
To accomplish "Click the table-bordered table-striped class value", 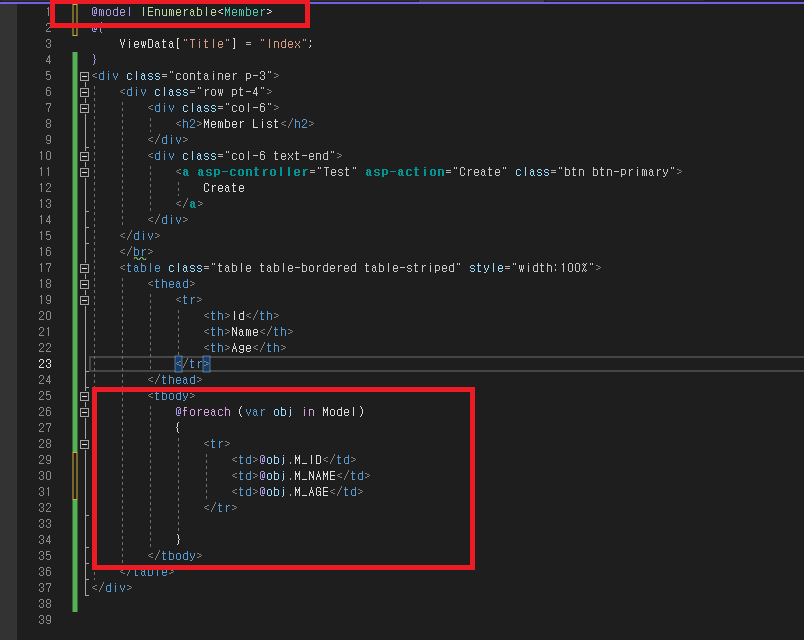I will tap(358, 268).
